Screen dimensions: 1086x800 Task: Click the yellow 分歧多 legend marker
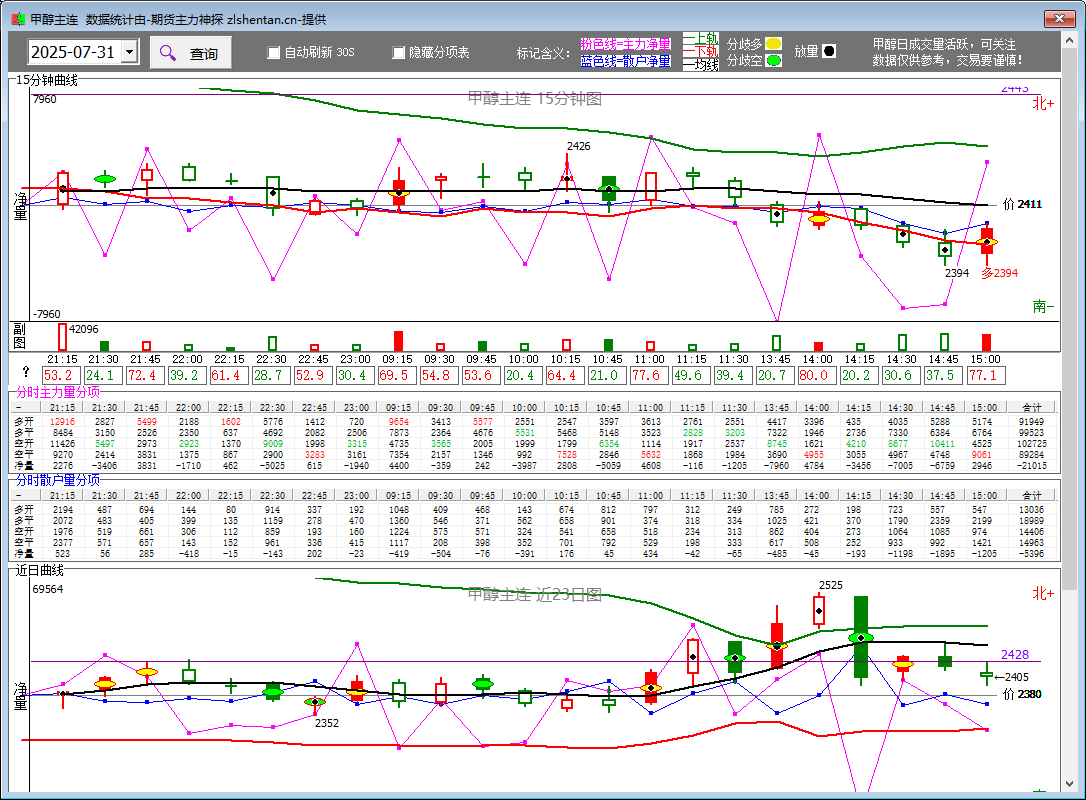tap(773, 44)
